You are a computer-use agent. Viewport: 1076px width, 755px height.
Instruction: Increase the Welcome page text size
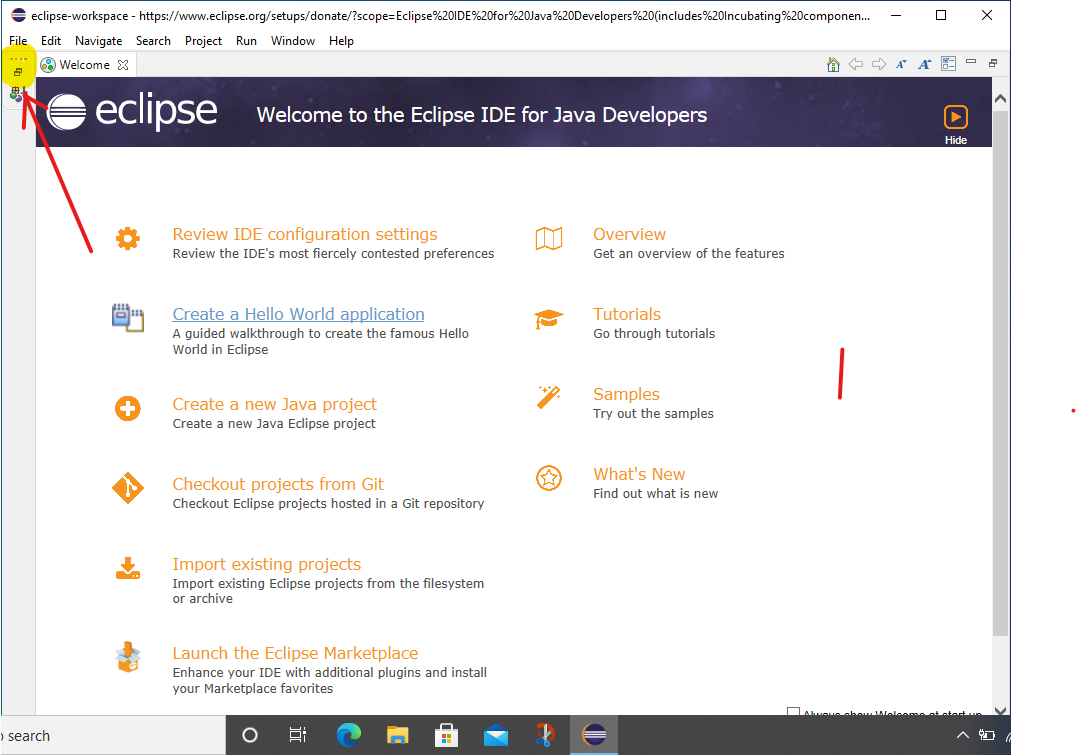point(925,63)
